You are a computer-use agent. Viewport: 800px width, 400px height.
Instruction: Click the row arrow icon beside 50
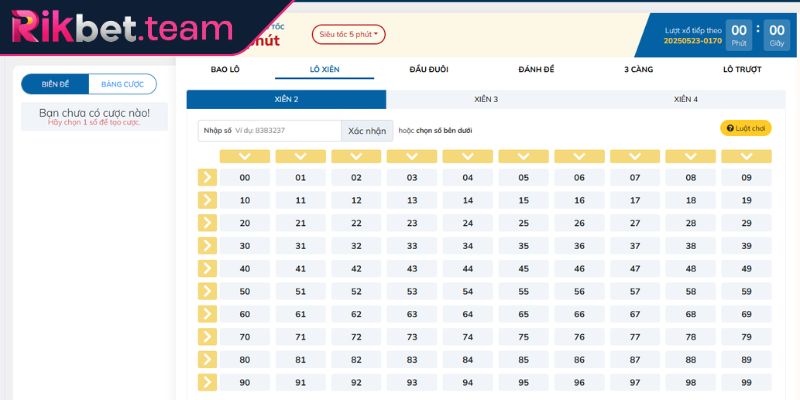point(207,291)
